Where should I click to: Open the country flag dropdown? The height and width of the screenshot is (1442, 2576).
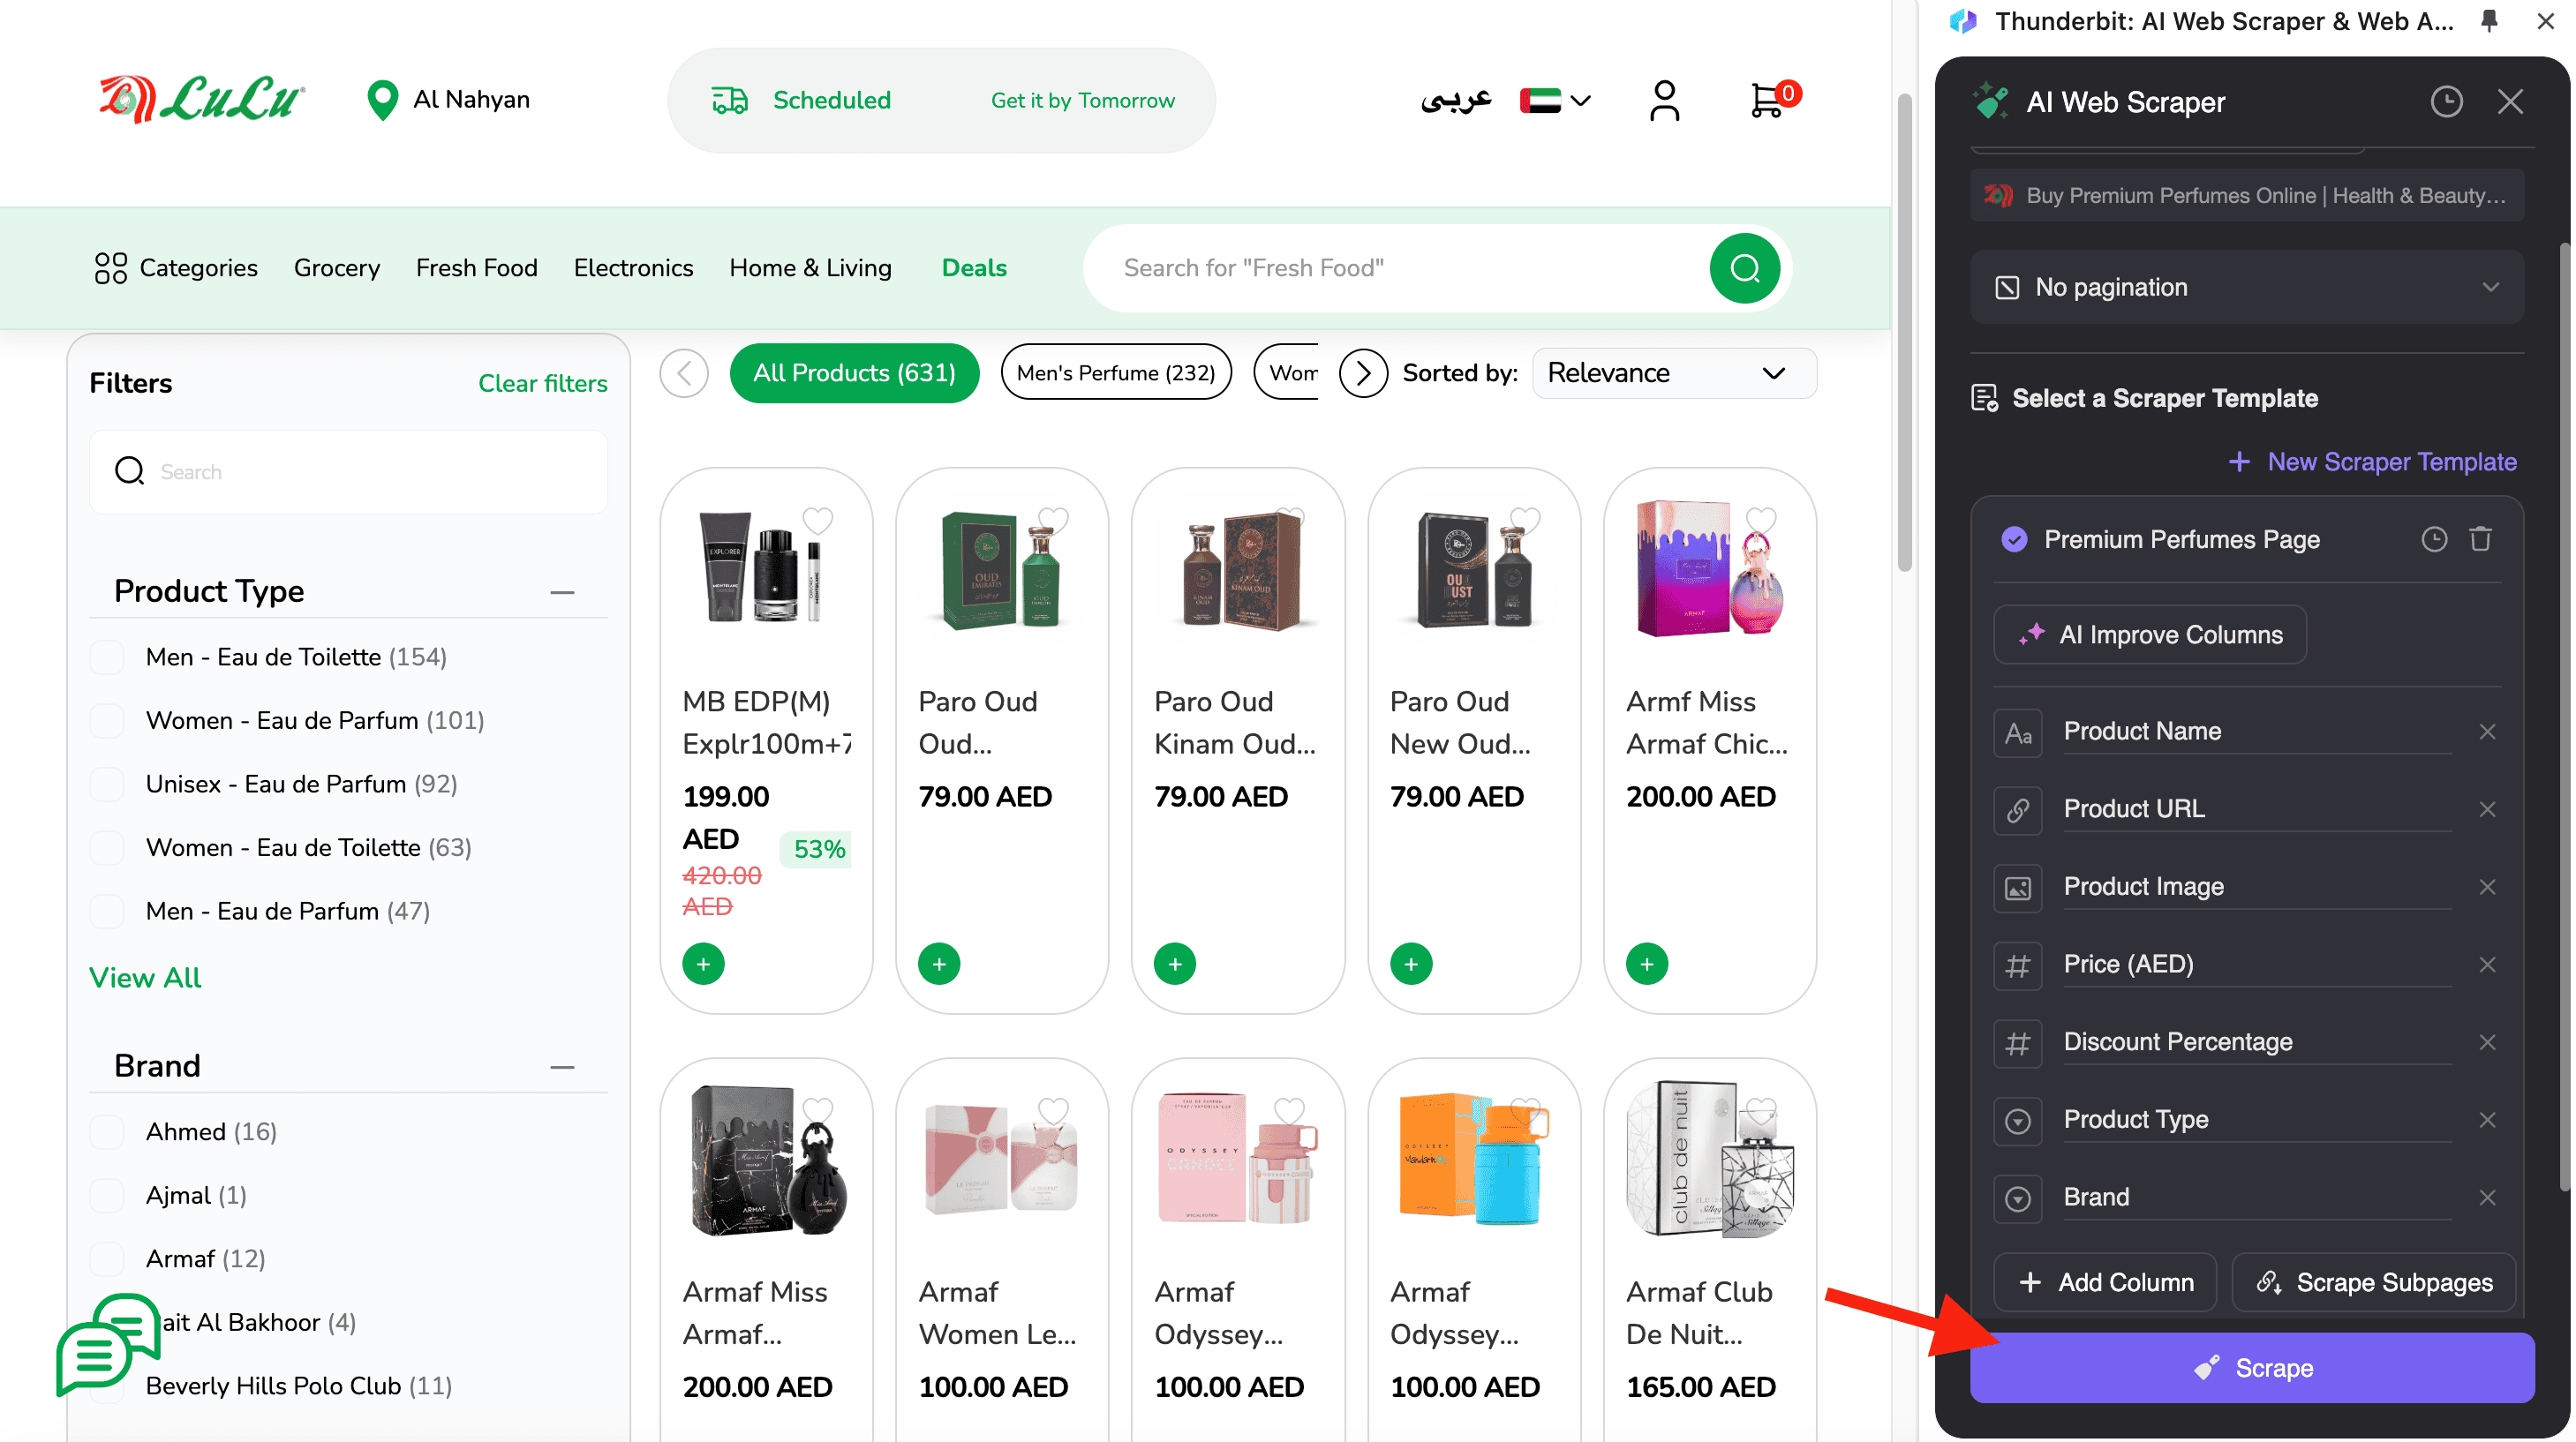click(1555, 100)
